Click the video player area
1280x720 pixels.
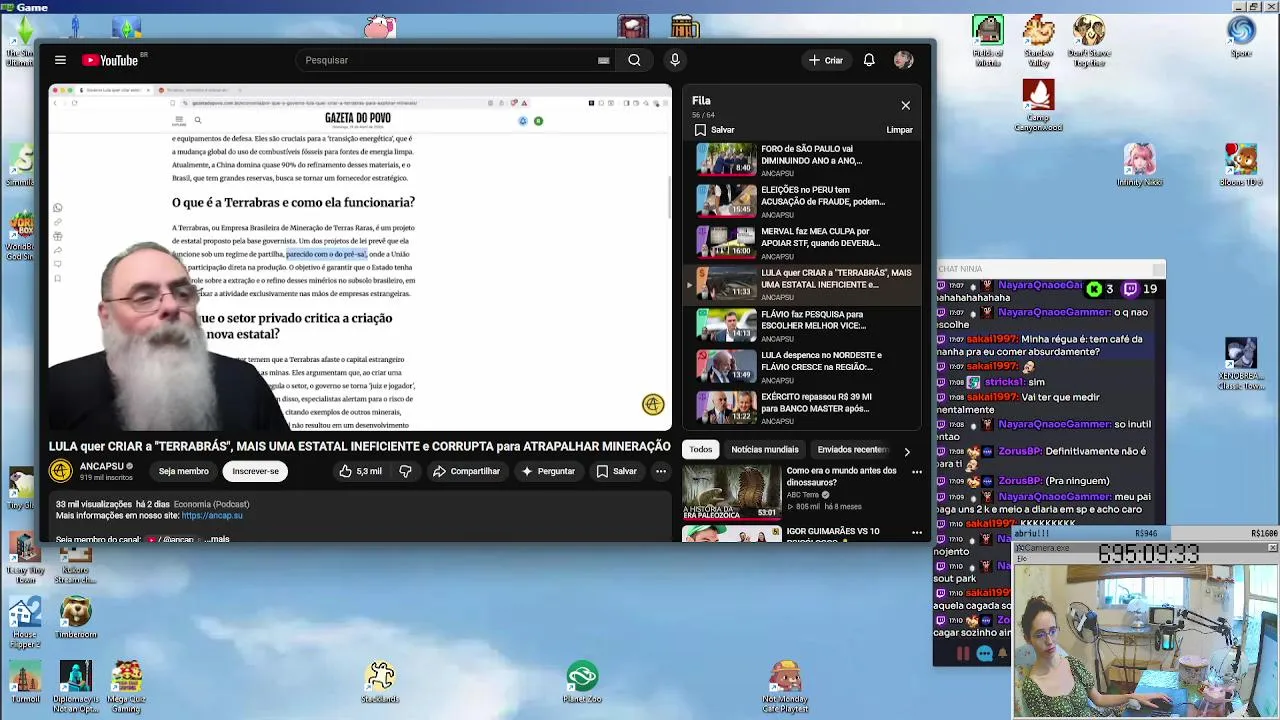(x=360, y=257)
